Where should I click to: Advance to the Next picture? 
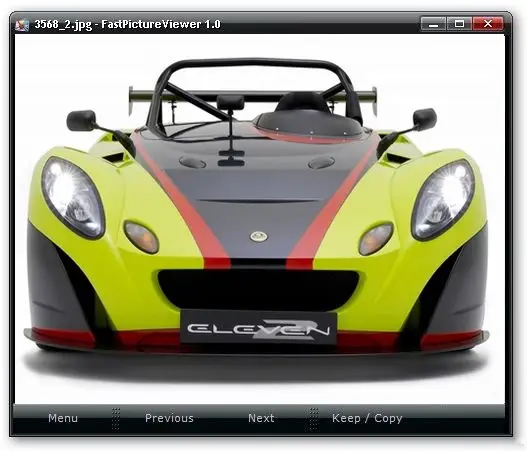261,418
